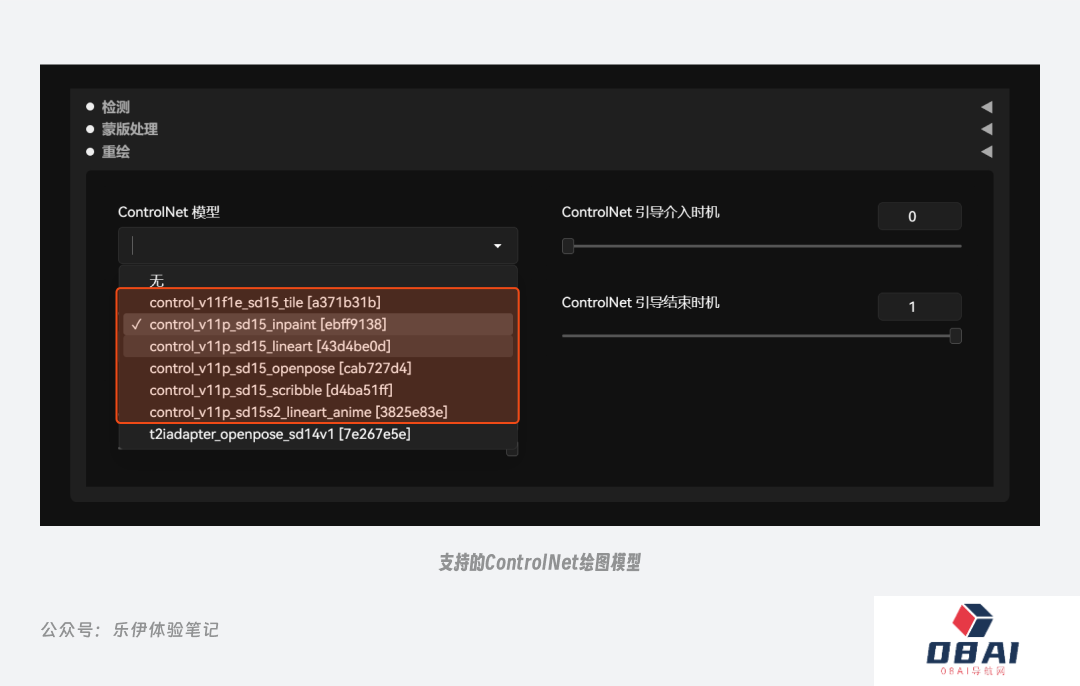Choose control_v11p_sd15_openpose model
The image size is (1080, 686).
coord(280,368)
